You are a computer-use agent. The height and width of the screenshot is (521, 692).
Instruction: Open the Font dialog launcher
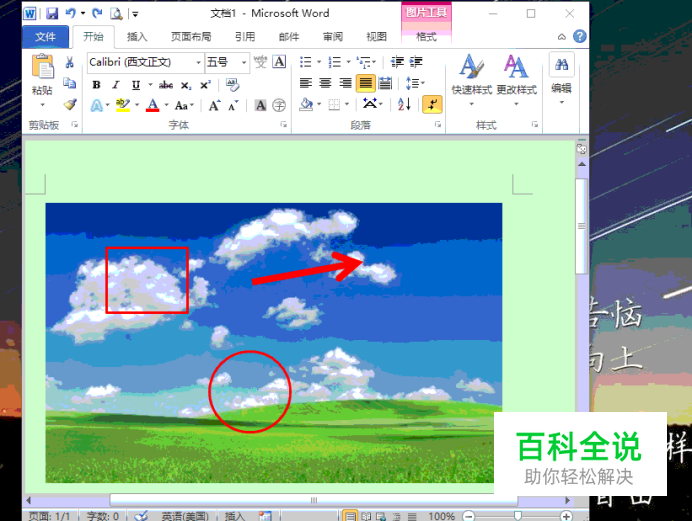(283, 125)
